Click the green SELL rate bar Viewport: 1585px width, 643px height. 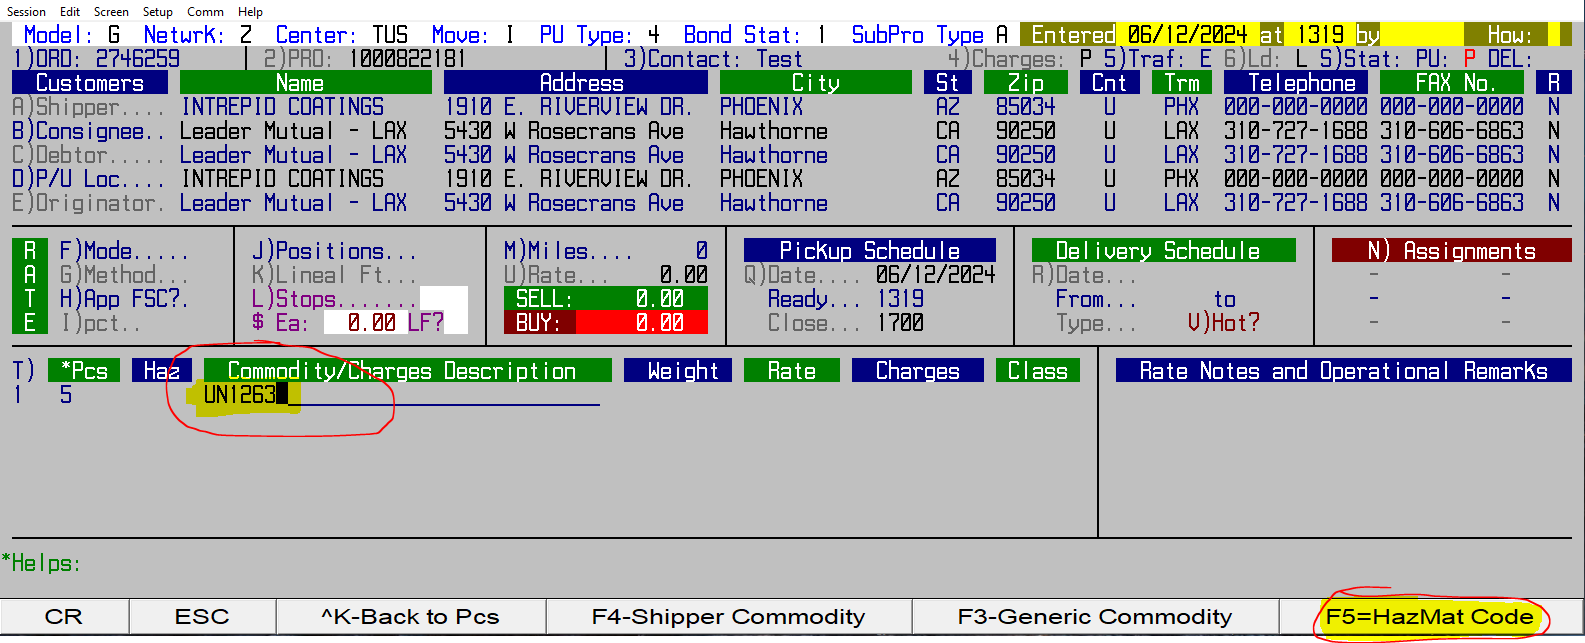pyautogui.click(x=605, y=298)
